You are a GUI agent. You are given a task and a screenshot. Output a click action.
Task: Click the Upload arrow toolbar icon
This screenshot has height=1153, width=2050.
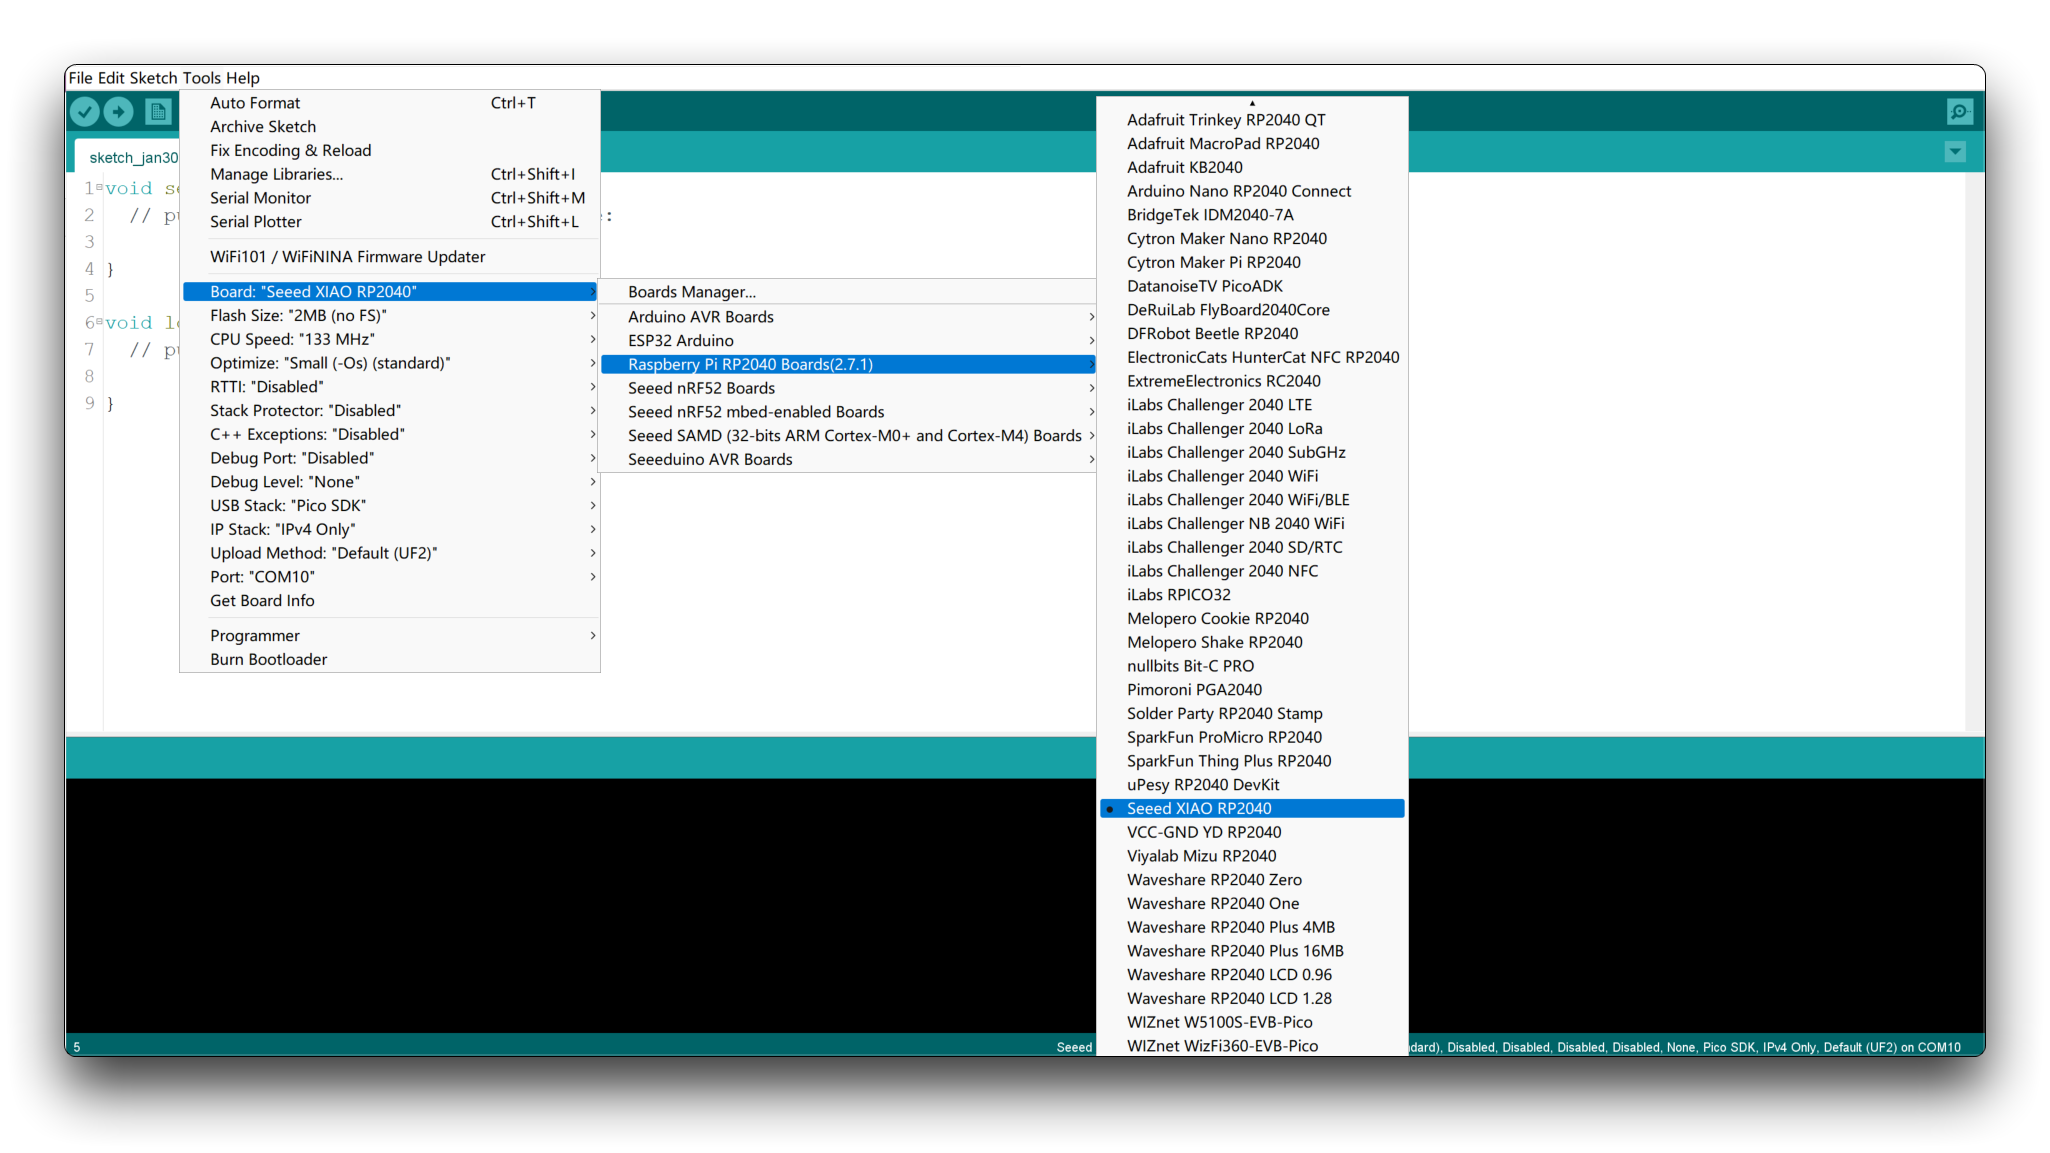(118, 112)
